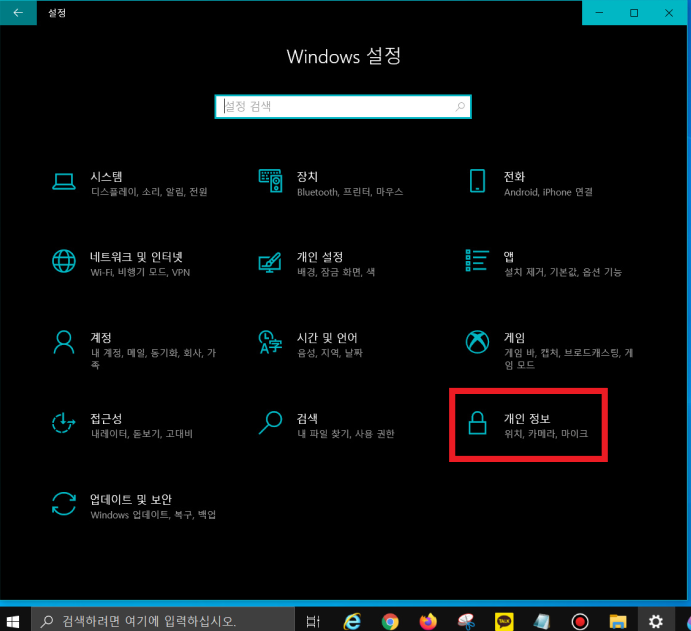Open the 시스템 laptop icon
The image size is (691, 631).
pyautogui.click(x=64, y=182)
